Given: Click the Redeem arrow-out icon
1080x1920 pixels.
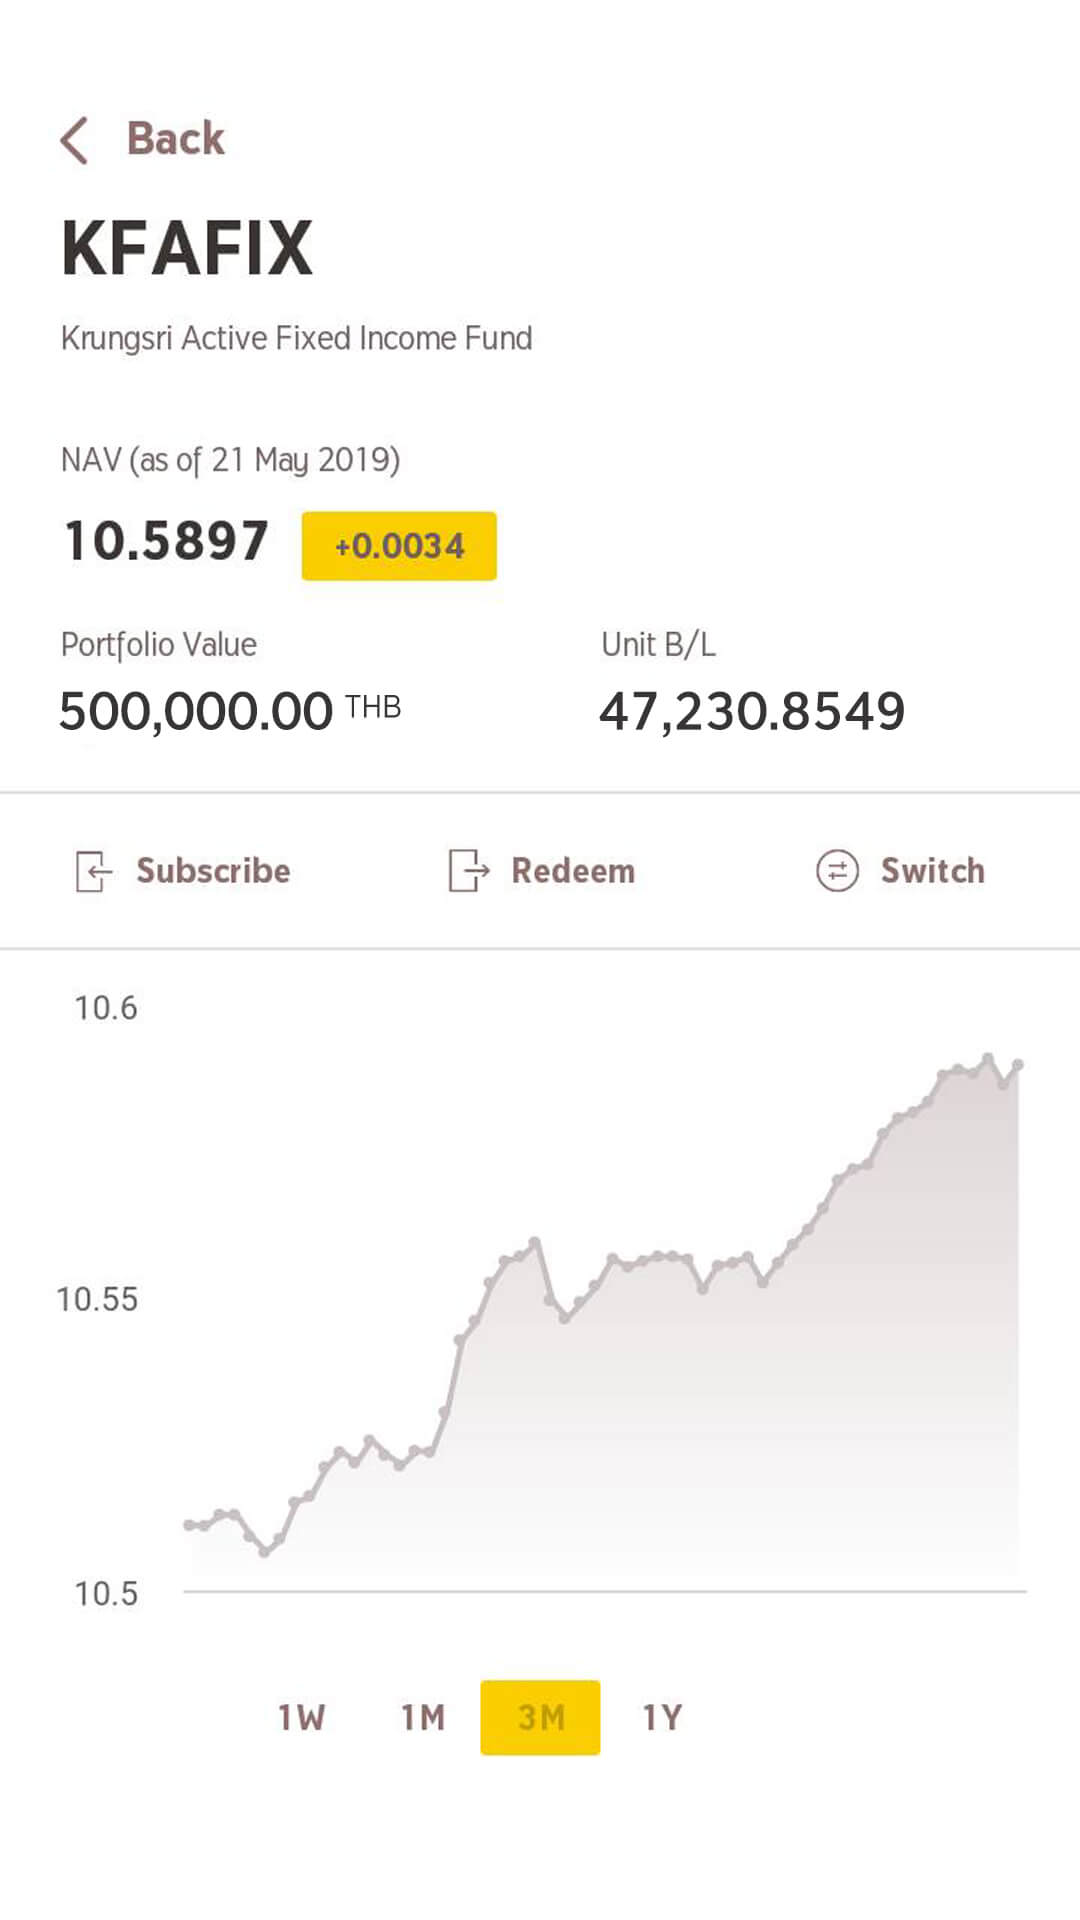Looking at the screenshot, I should [x=468, y=871].
